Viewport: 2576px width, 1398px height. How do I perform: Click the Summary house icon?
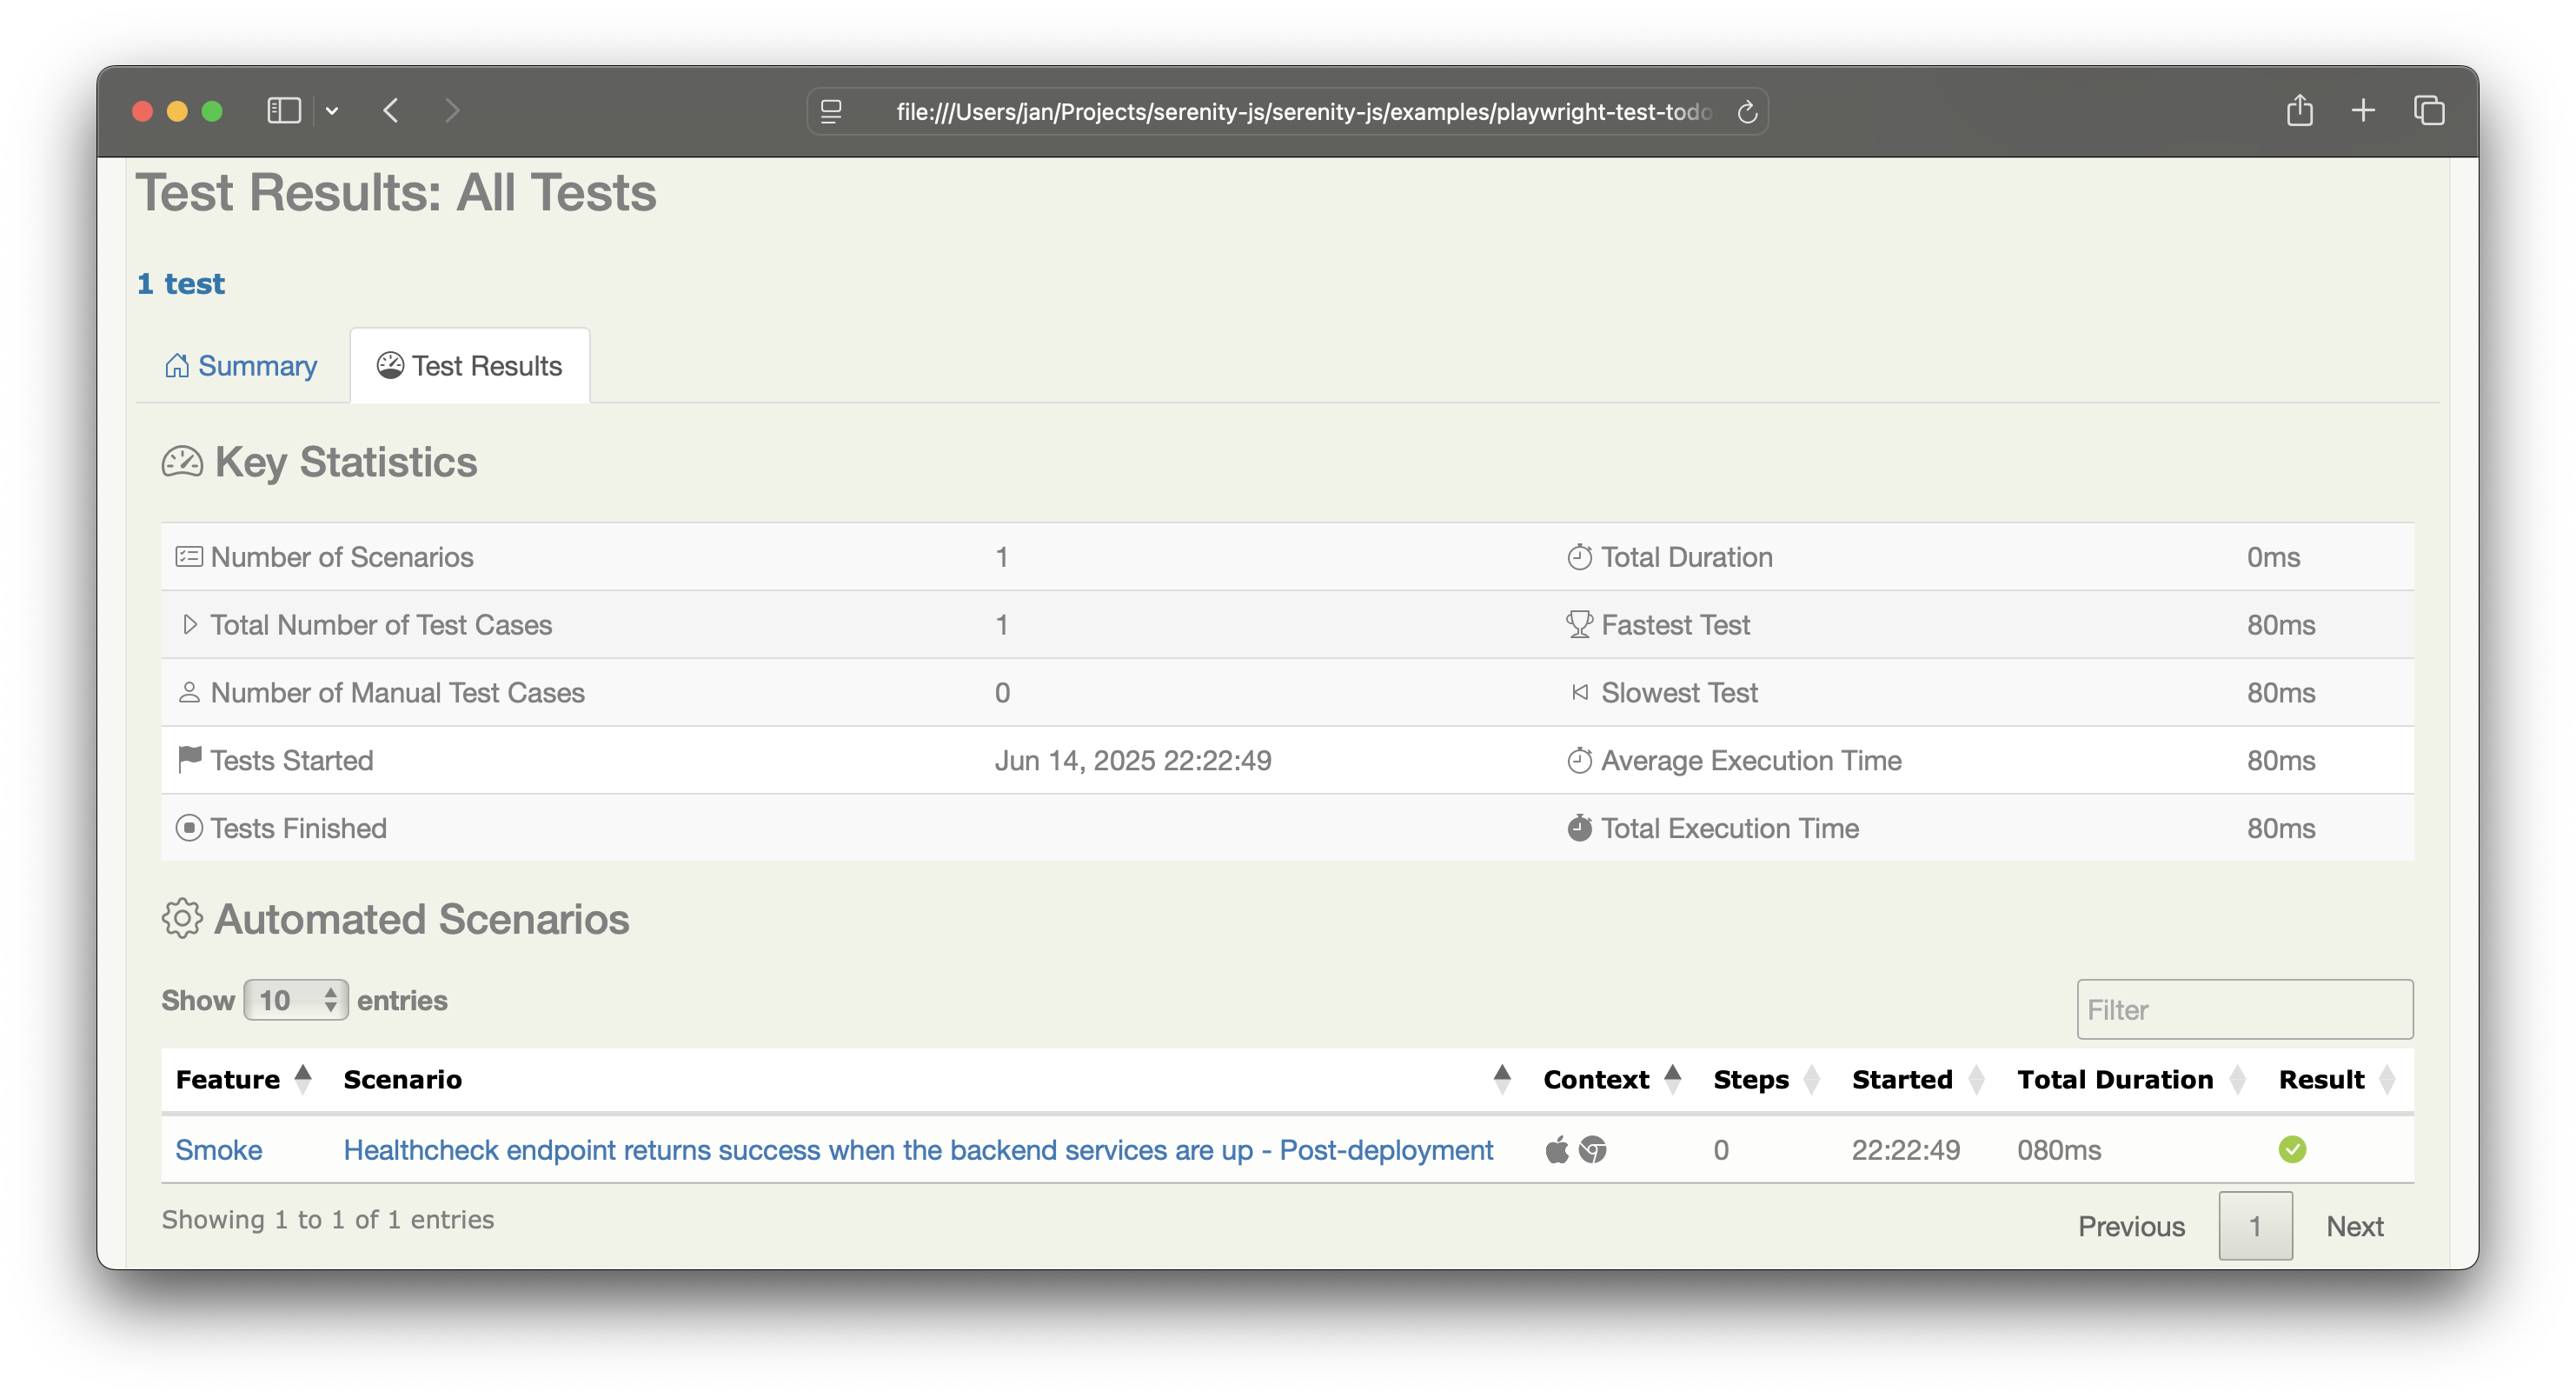176,366
